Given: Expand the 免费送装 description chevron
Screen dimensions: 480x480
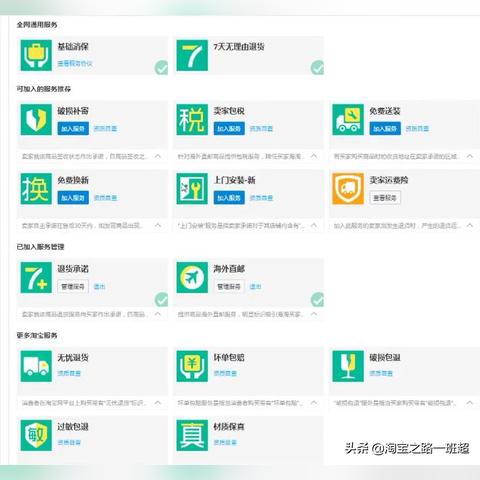Looking at the screenshot, I should pyautogui.click(x=470, y=156).
